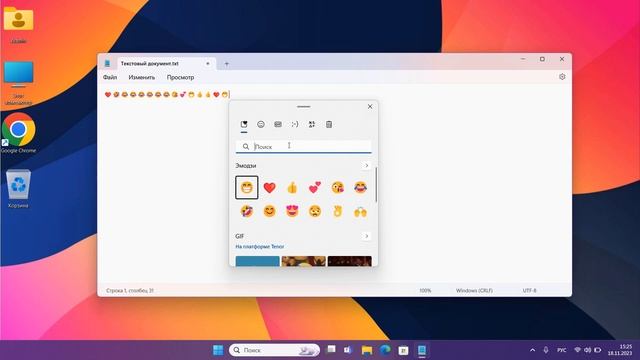
Task: Click the 100% zoom in status bar
Action: [425, 291]
